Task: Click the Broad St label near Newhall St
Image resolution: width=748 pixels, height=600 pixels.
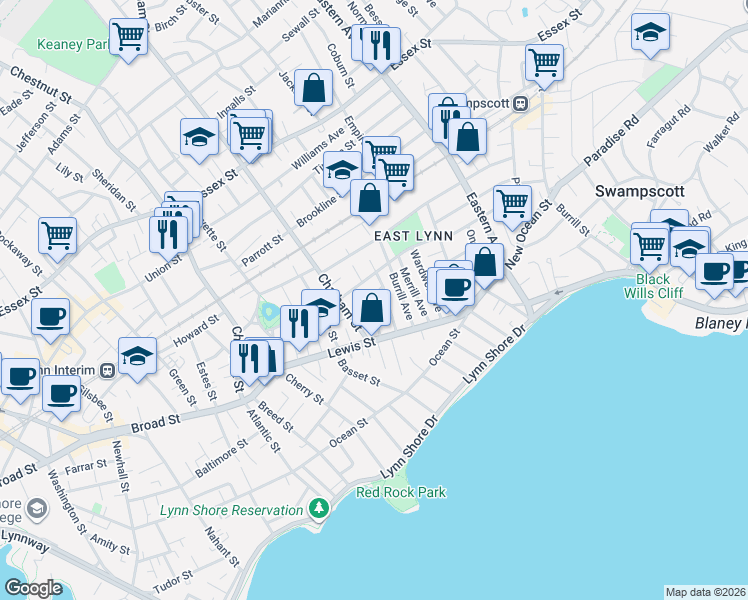Action: [x=156, y=424]
